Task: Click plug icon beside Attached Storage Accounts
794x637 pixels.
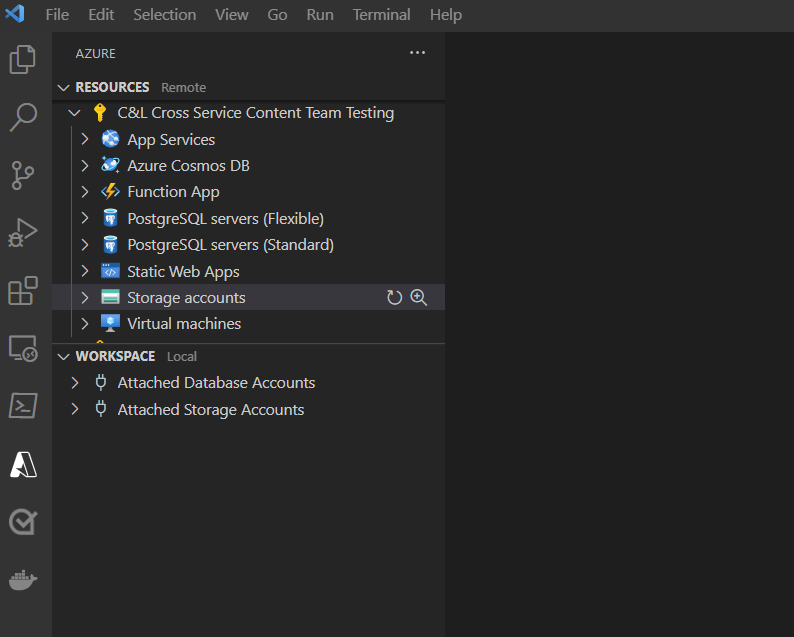Action: (x=101, y=409)
